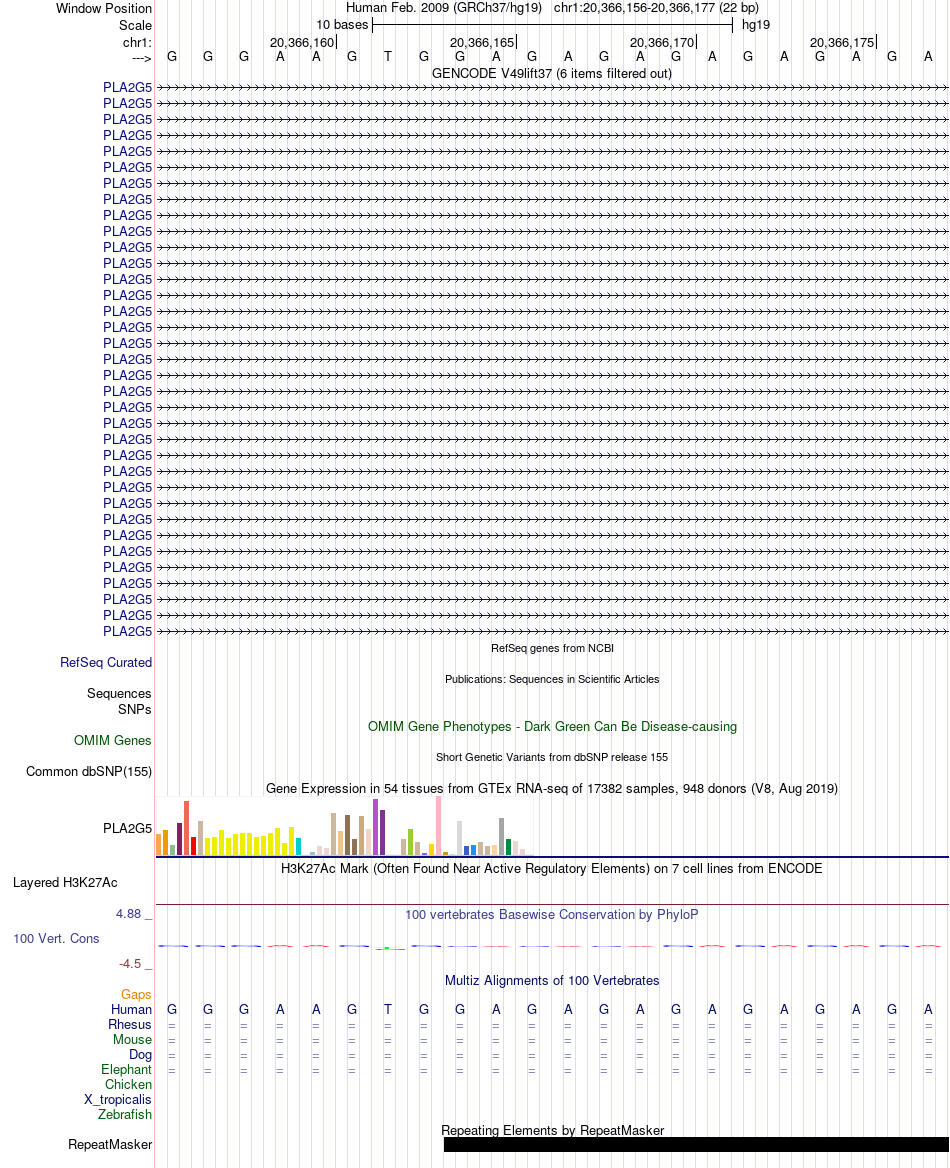
Task: Click the T base in the Human row
Action: tap(387, 1009)
